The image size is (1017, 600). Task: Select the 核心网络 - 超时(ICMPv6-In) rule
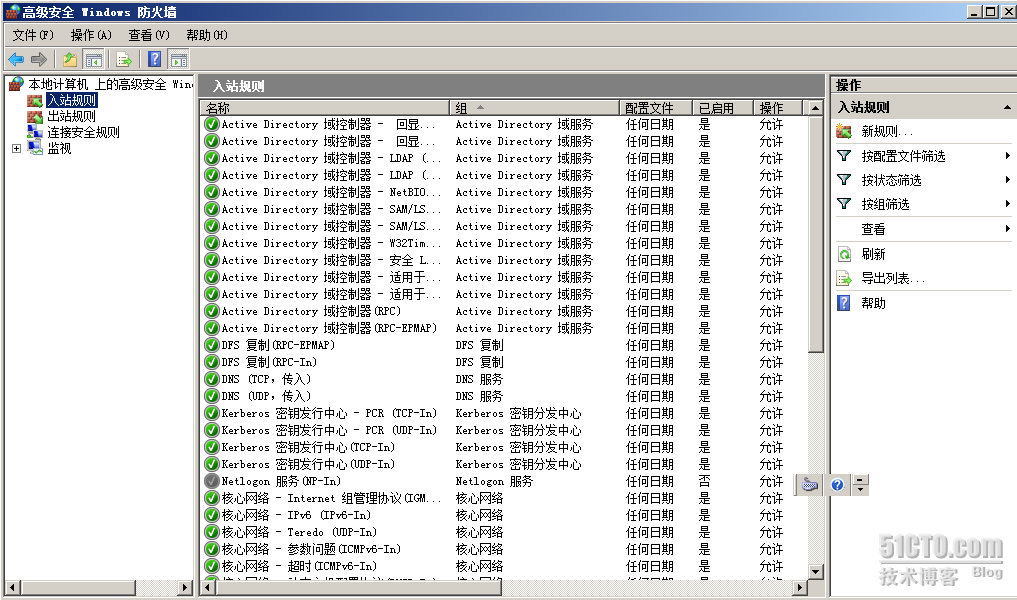pos(299,566)
